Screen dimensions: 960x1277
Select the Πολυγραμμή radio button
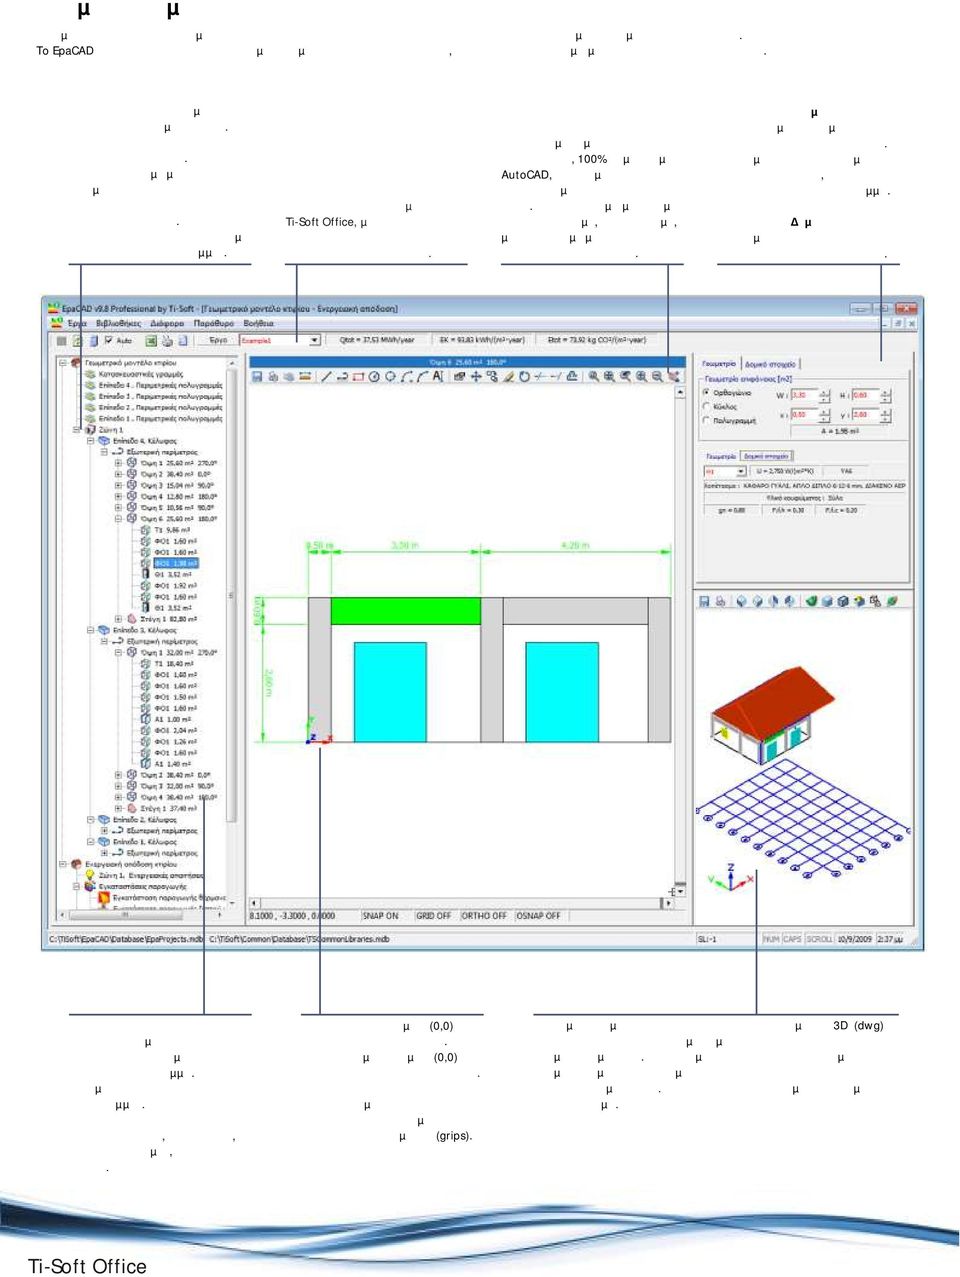pyautogui.click(x=706, y=421)
